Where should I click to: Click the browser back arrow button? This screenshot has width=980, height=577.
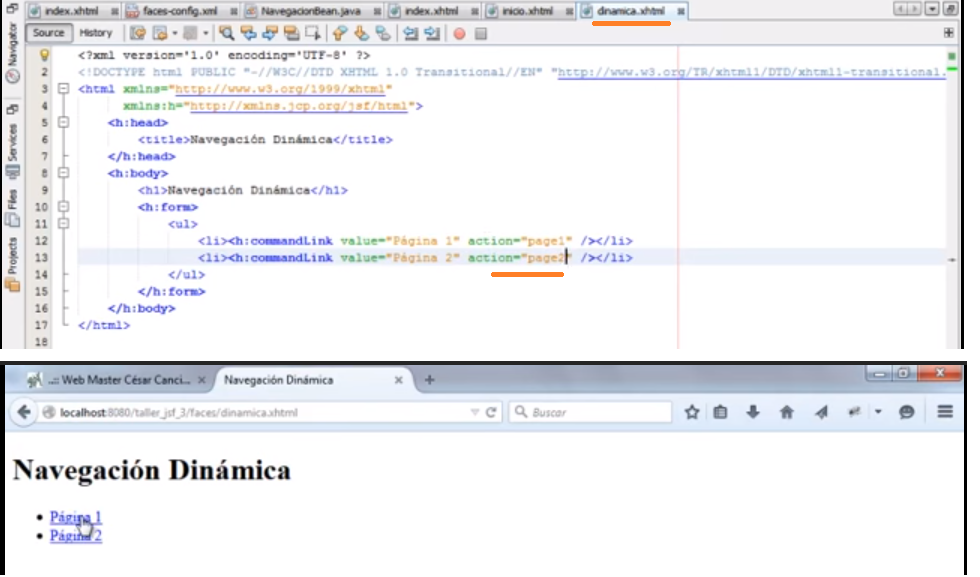pos(24,412)
